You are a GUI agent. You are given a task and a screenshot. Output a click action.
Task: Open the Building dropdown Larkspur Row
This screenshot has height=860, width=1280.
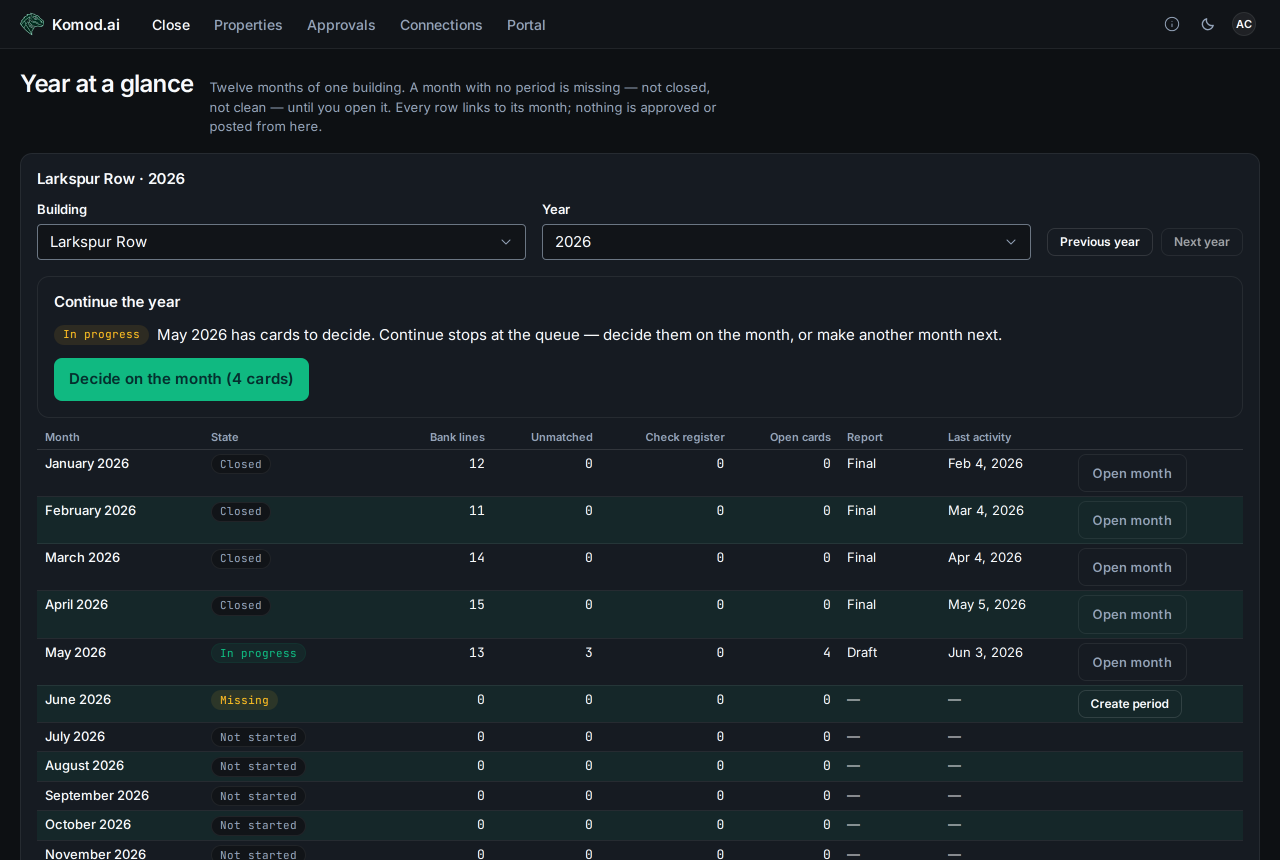281,242
